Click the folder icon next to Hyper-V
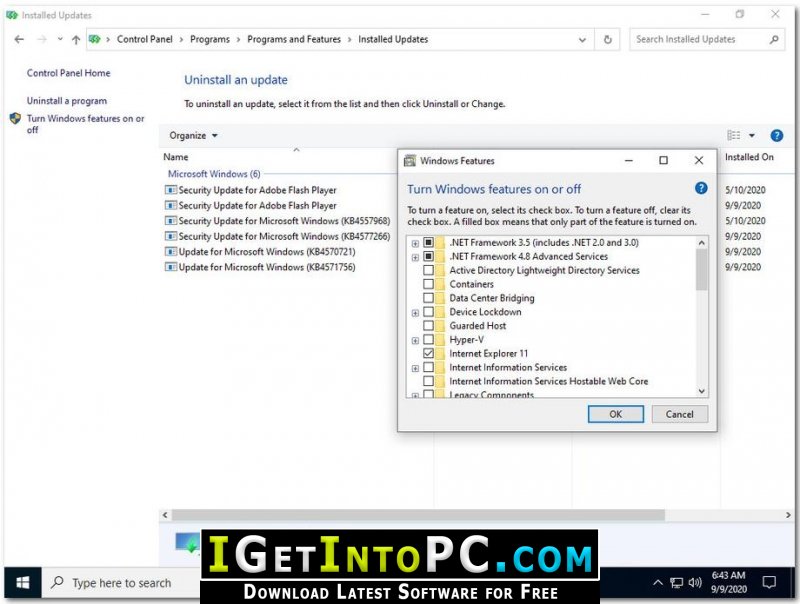This screenshot has height=604, width=800. click(440, 340)
